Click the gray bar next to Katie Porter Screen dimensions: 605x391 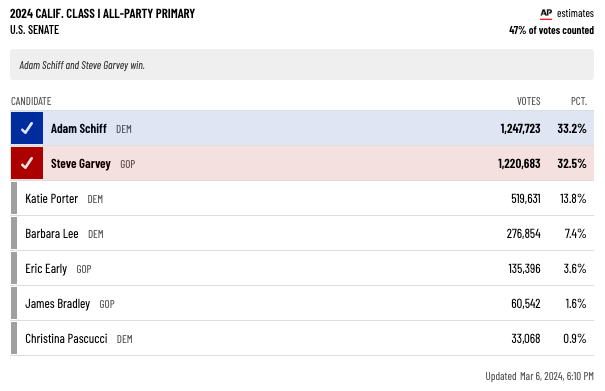click(14, 198)
